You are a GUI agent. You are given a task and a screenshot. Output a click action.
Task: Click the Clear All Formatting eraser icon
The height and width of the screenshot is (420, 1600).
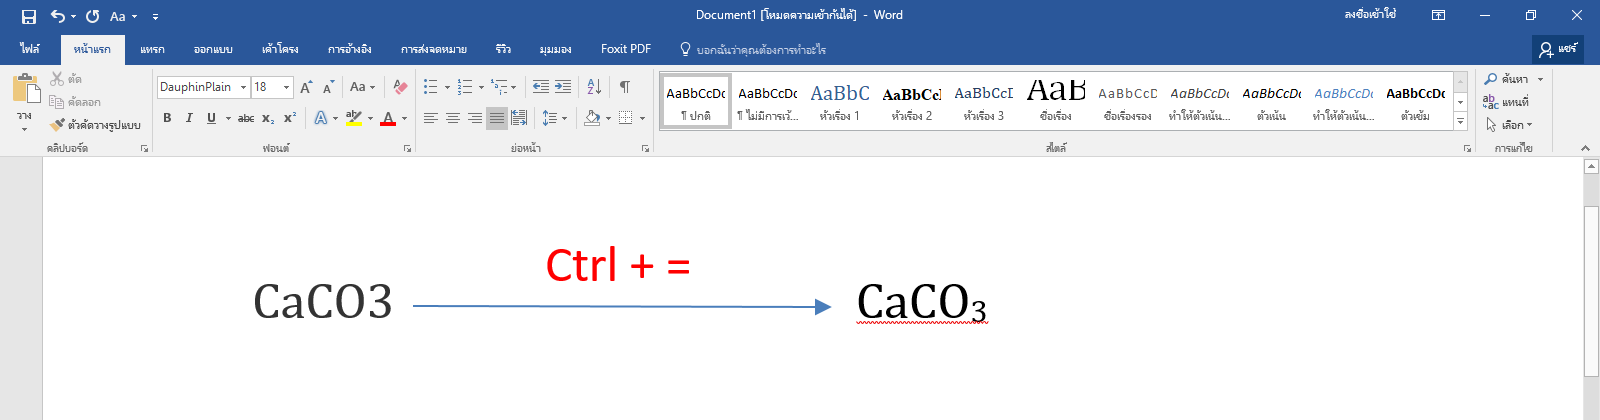pyautogui.click(x=400, y=87)
